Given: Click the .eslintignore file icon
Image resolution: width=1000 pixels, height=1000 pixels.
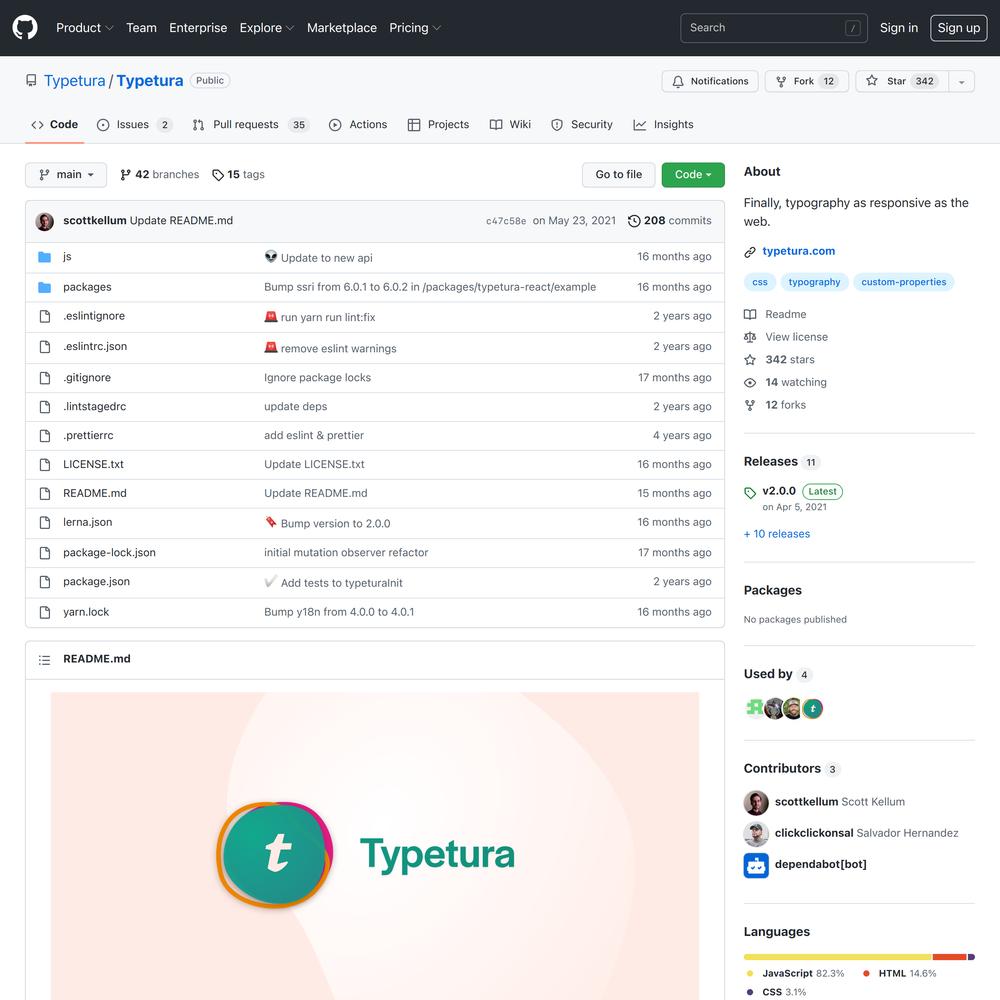Looking at the screenshot, I should 45,316.
